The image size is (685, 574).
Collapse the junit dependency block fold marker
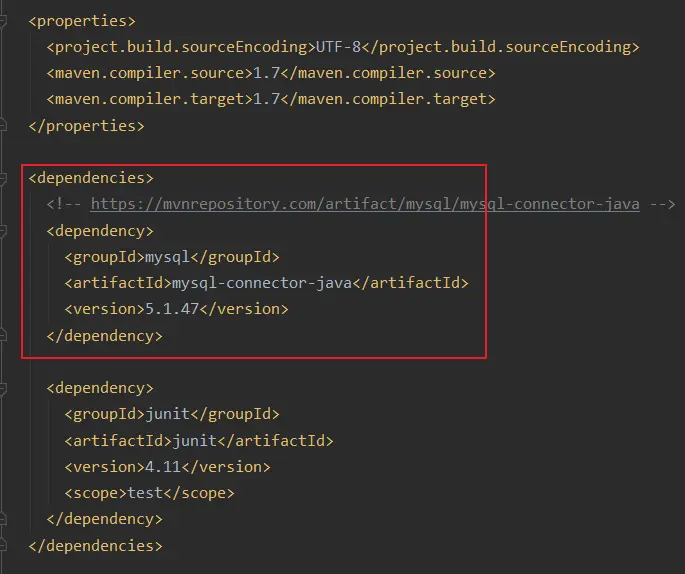click(x=3, y=388)
